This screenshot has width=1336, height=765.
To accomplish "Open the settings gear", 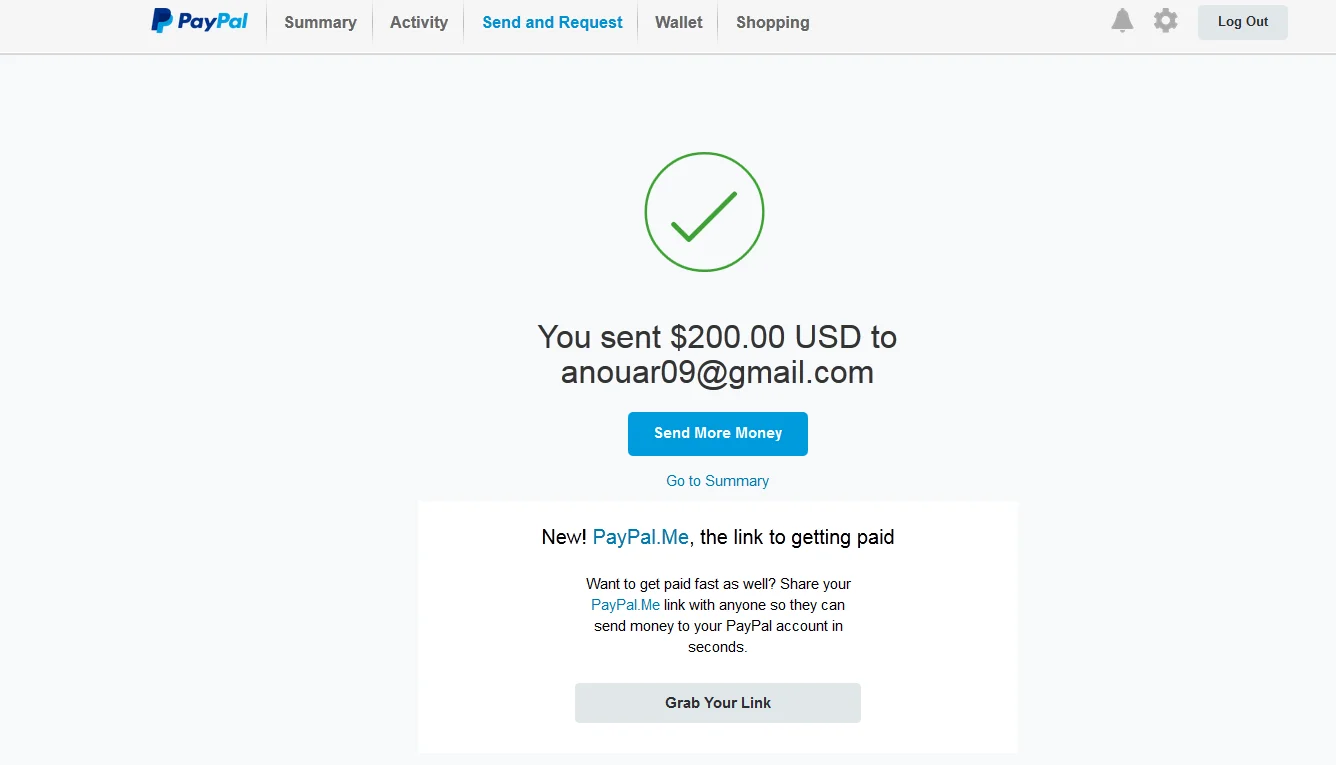I will [1165, 21].
